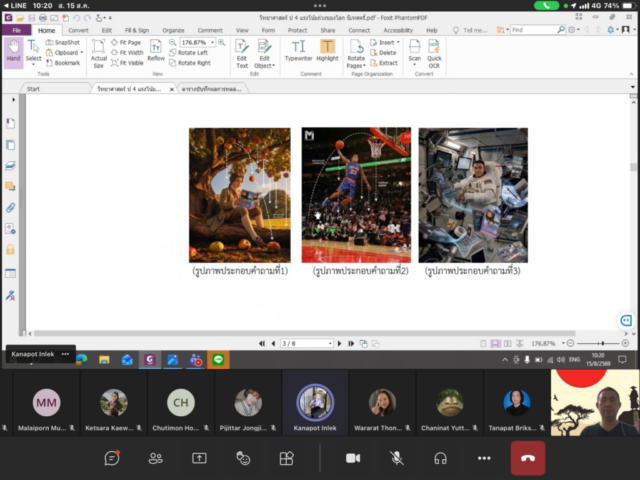The height and width of the screenshot is (480, 640).
Task: Choose the Select text tool
Action: click(33, 51)
